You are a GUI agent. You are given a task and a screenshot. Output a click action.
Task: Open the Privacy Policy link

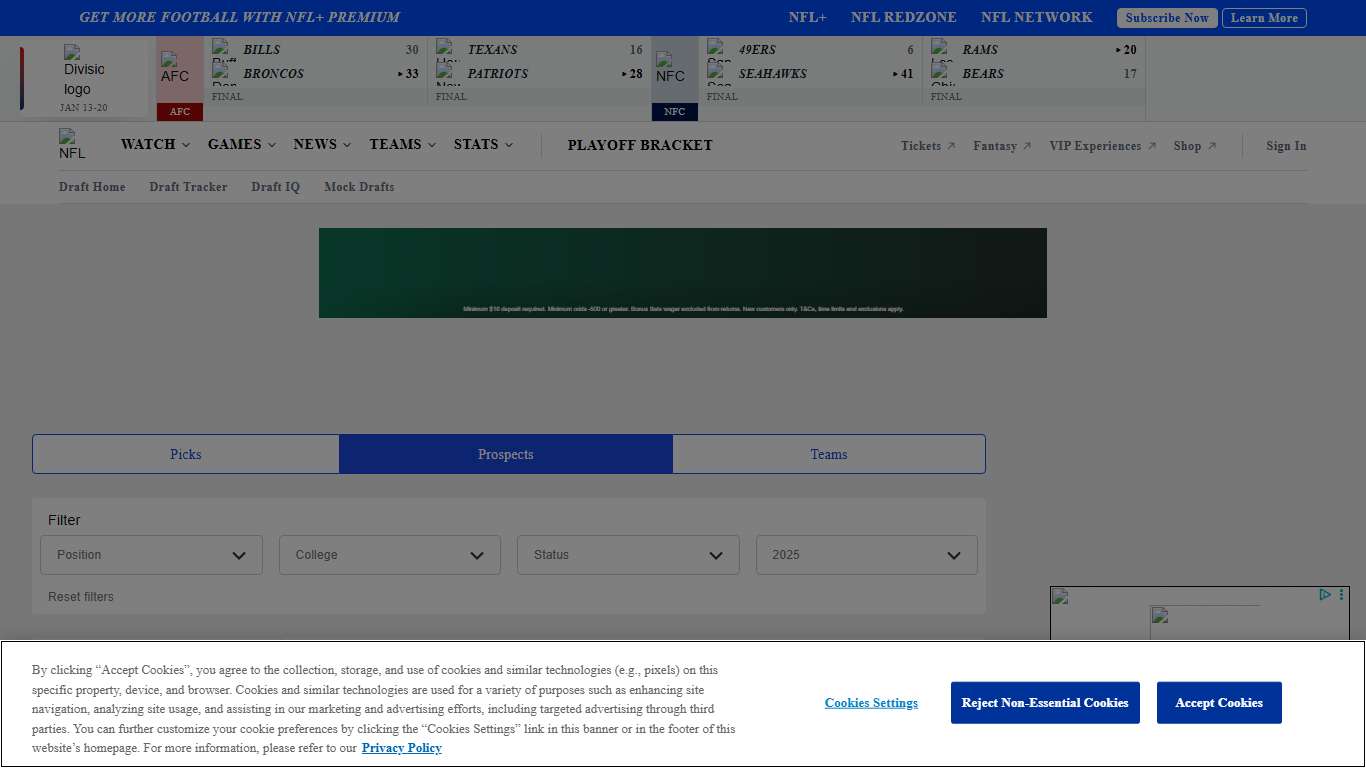tap(401, 748)
